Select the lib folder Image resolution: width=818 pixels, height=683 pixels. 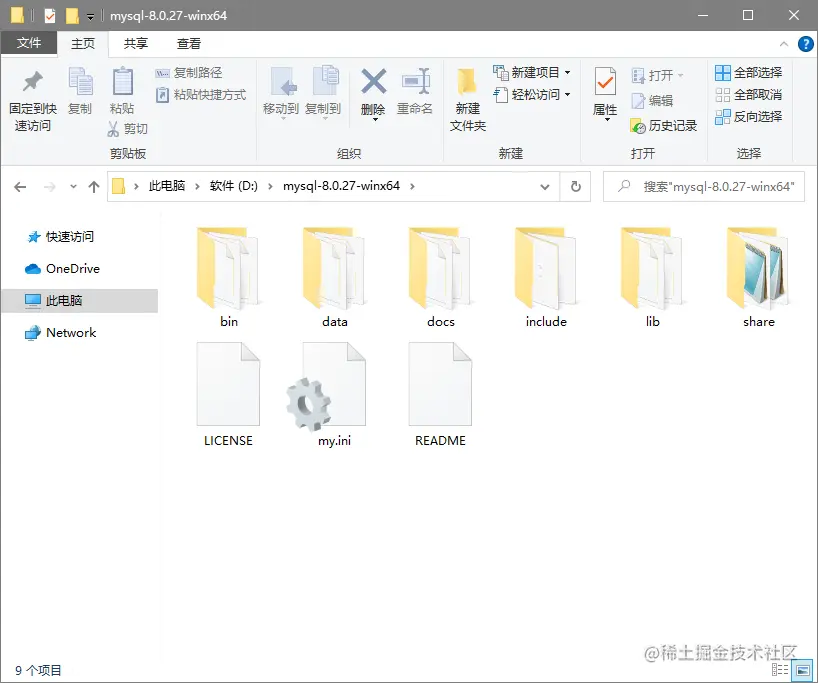(x=652, y=278)
